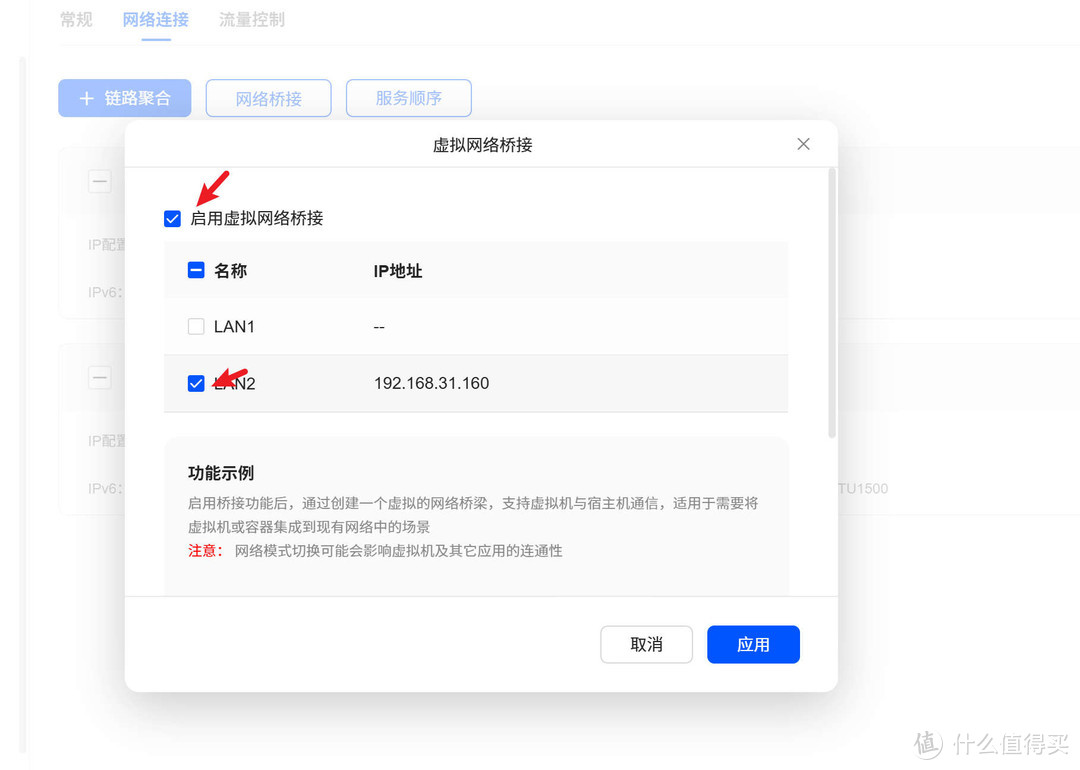Switch to the 流量控制 tab
The height and width of the screenshot is (770, 1080).
[x=251, y=19]
